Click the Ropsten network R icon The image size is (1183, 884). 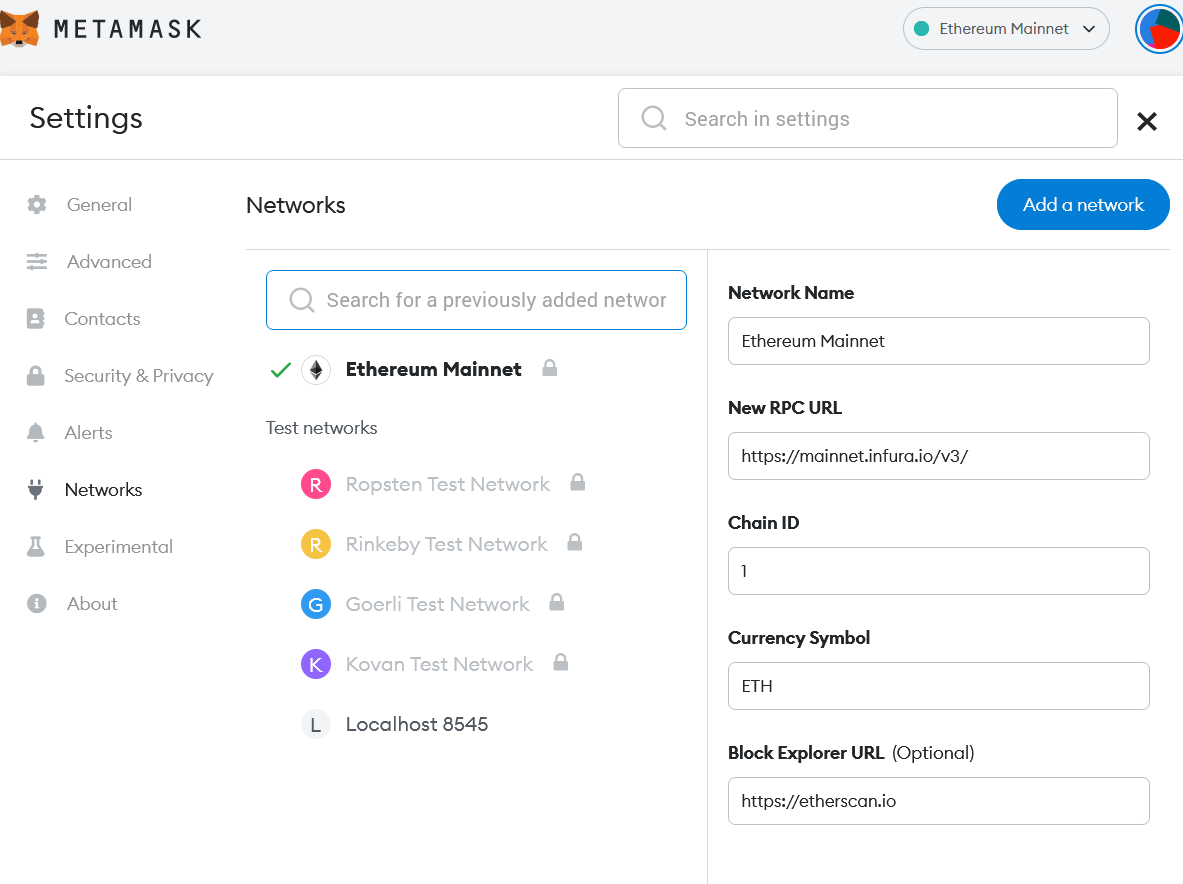pyautogui.click(x=315, y=485)
